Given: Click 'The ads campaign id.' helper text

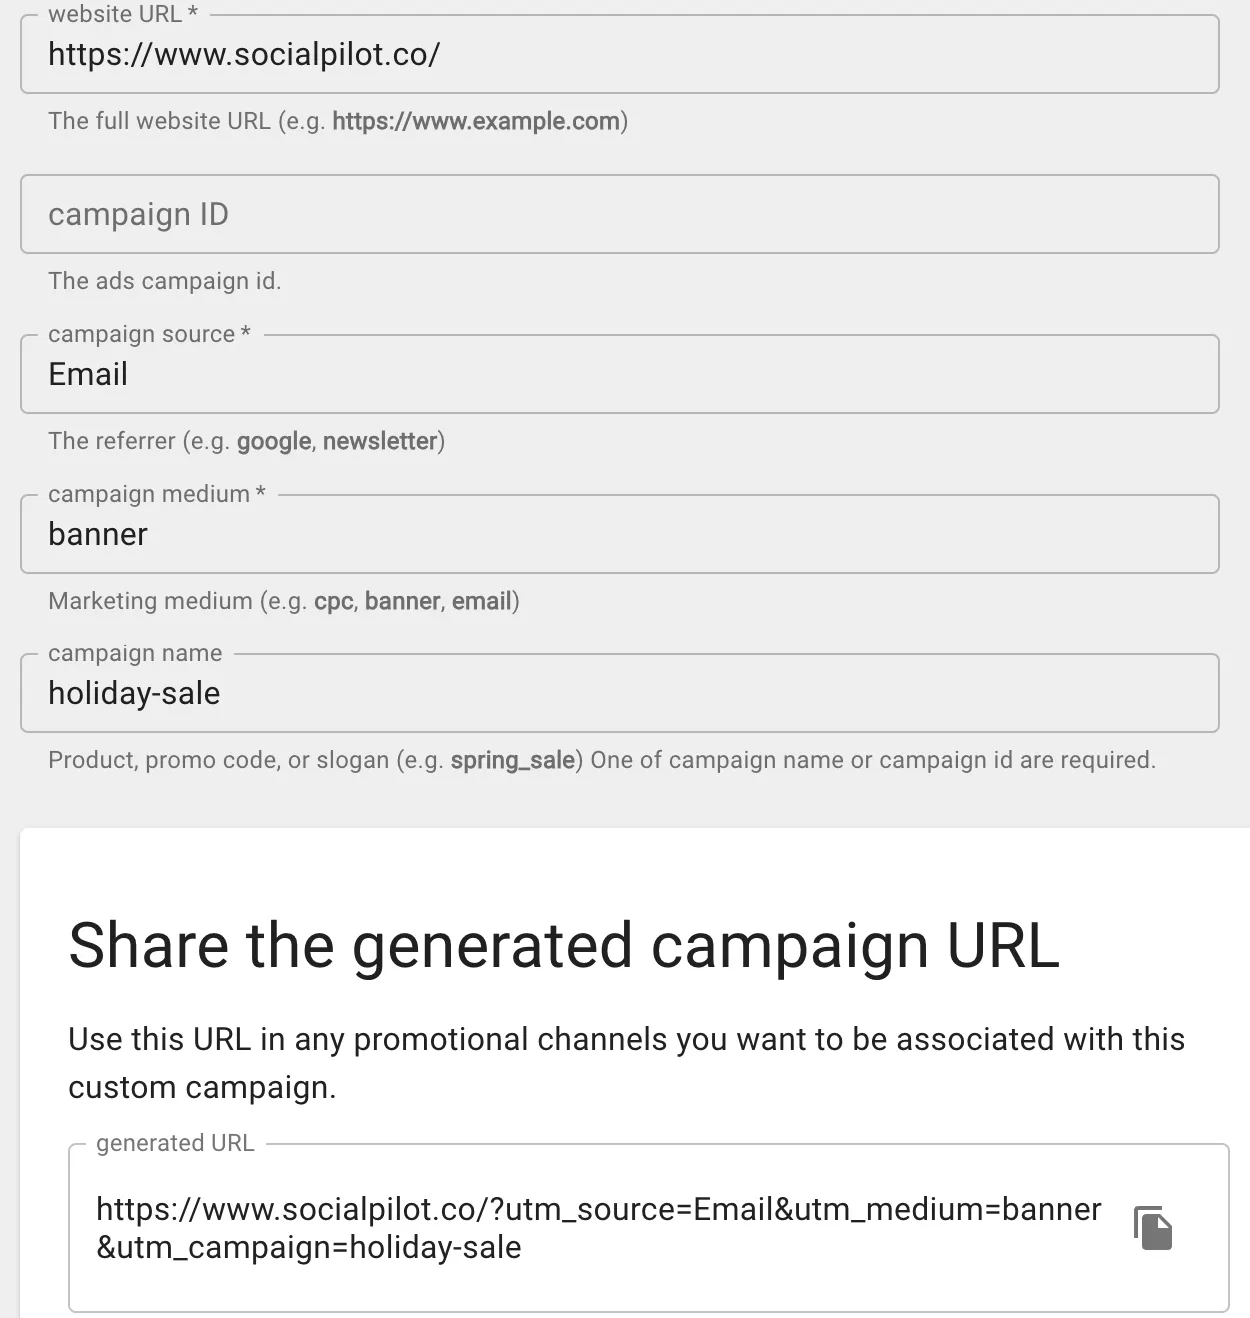Looking at the screenshot, I should [x=164, y=281].
